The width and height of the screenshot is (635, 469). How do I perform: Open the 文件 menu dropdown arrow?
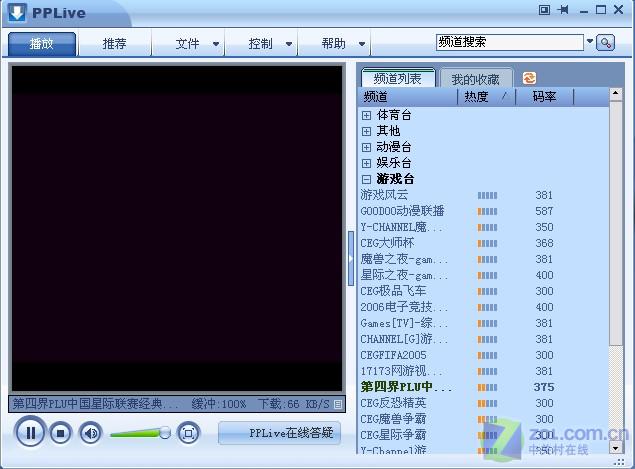[x=216, y=44]
